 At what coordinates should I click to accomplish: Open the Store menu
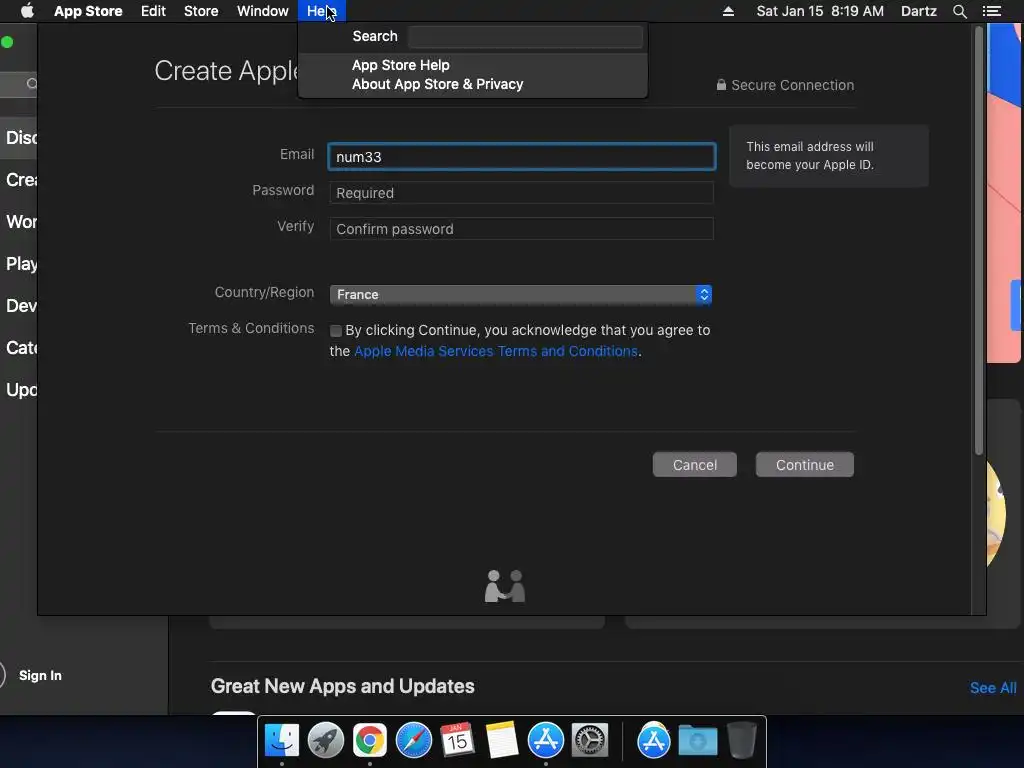201,11
